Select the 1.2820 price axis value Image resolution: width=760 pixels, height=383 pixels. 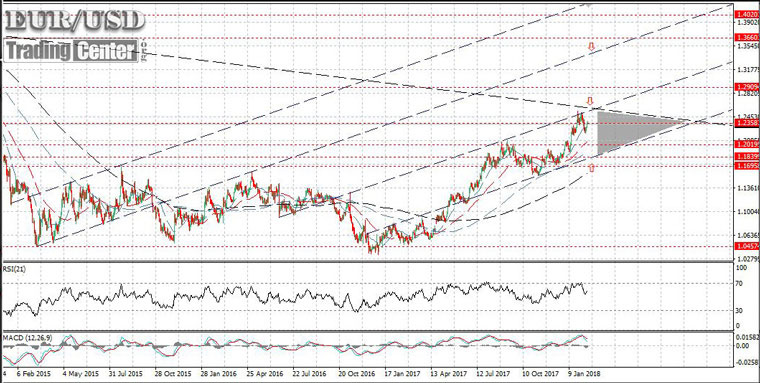tap(748, 94)
